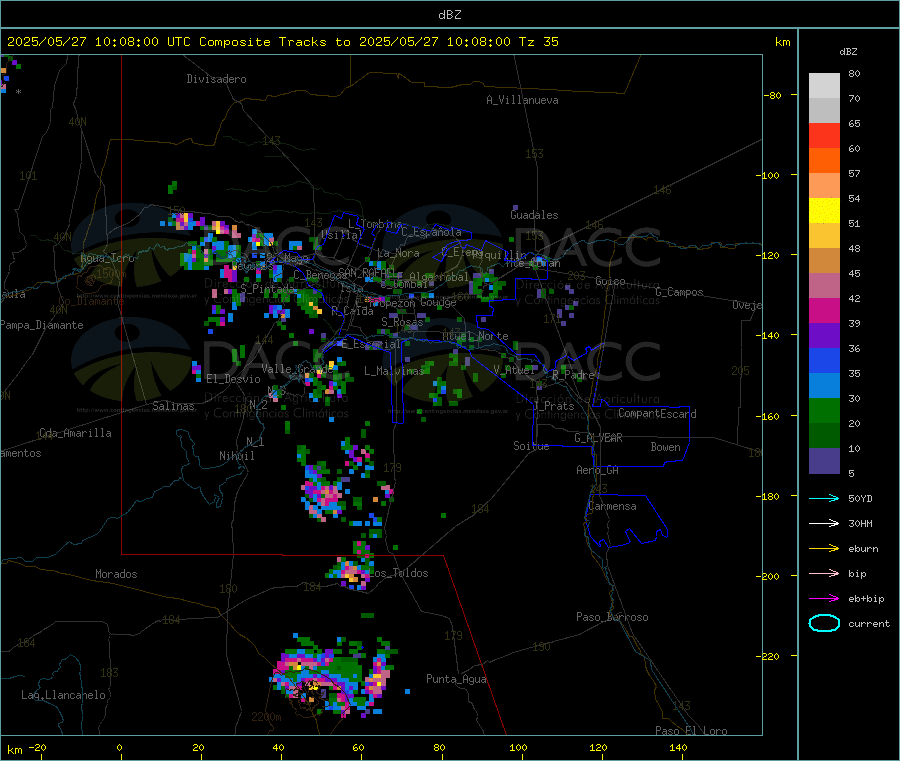The image size is (900, 761).
Task: Click the 100 km bottom axis label
Action: (x=518, y=747)
